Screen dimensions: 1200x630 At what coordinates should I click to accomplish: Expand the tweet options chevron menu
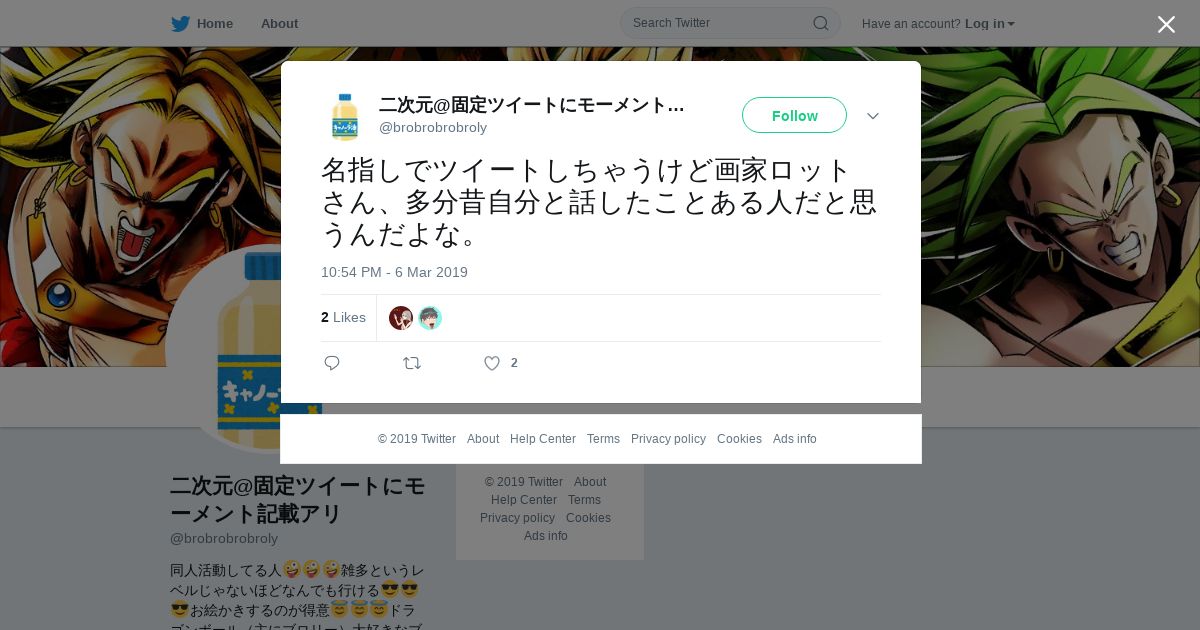tap(873, 116)
